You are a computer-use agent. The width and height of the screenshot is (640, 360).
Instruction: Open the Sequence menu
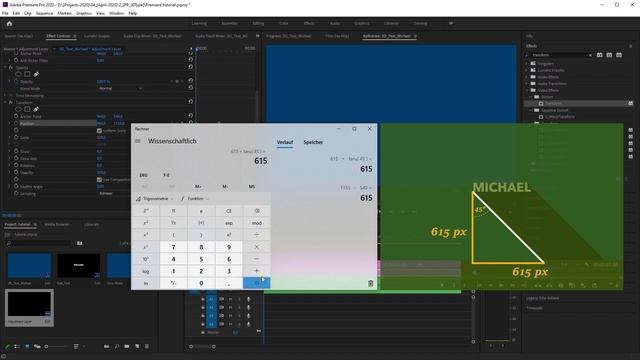(44, 13)
